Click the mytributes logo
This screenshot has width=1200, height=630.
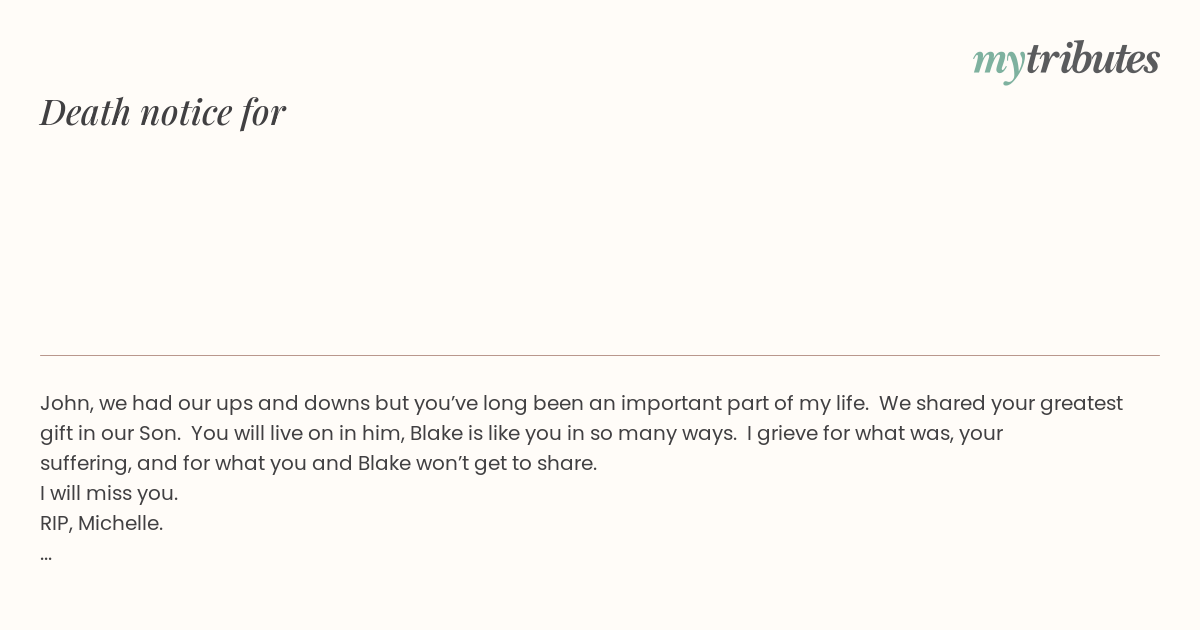coord(1066,60)
